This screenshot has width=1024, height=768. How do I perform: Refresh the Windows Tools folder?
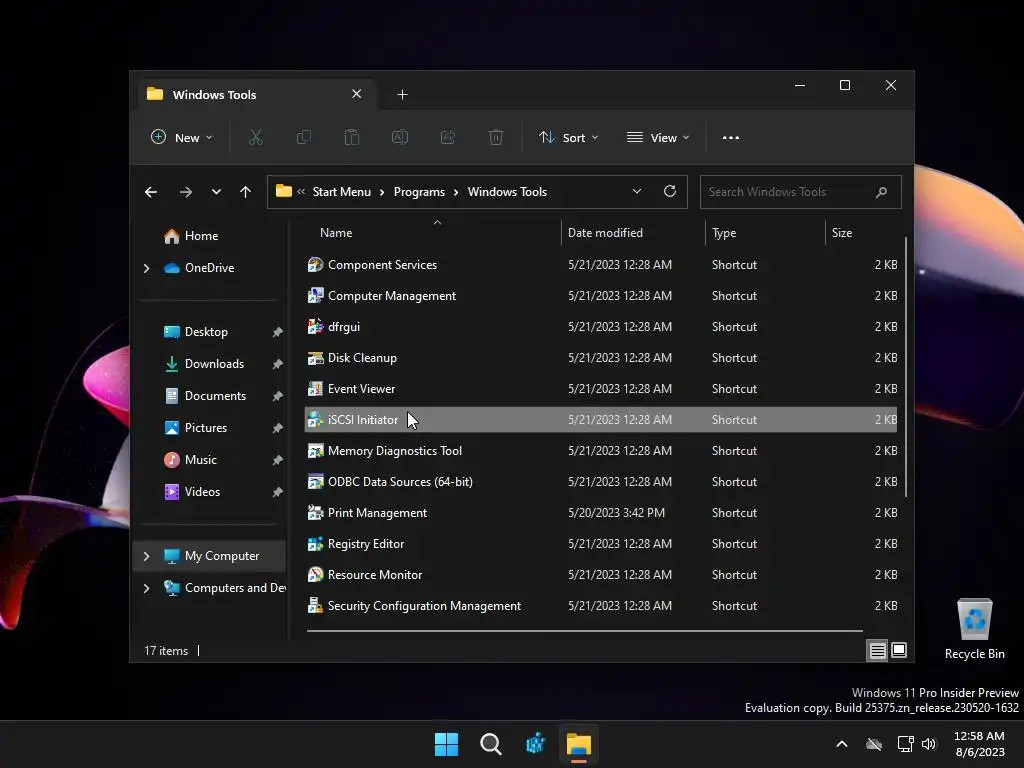(669, 191)
